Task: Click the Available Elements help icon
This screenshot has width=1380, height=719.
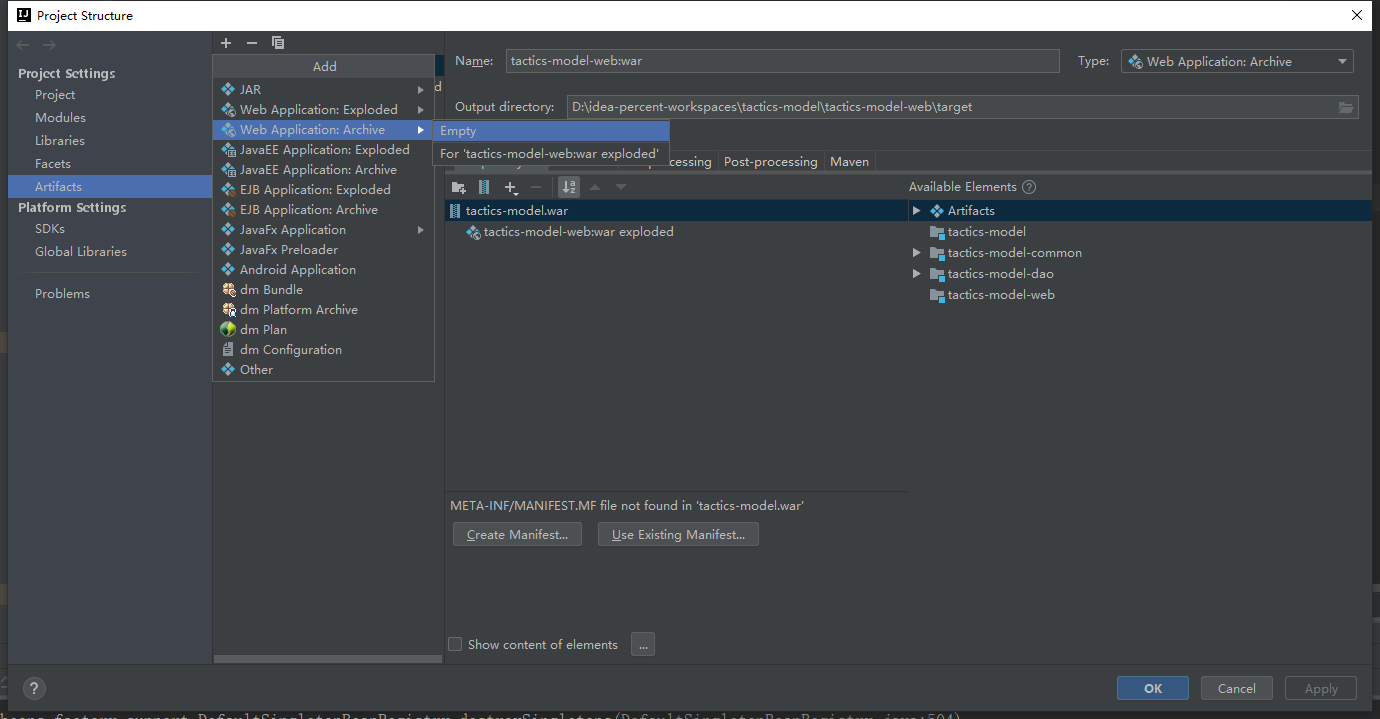Action: point(1029,187)
